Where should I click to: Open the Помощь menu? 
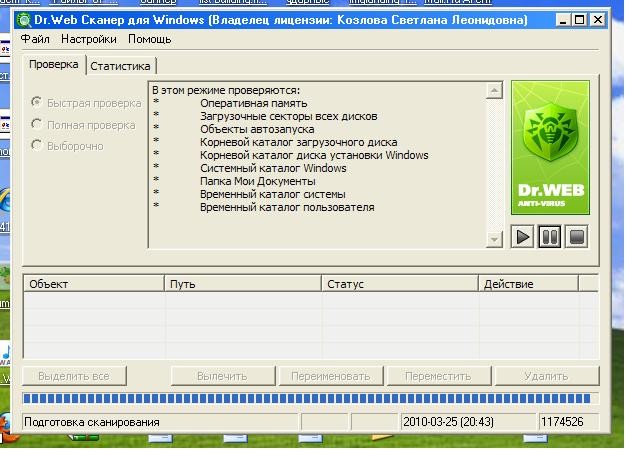[150, 39]
